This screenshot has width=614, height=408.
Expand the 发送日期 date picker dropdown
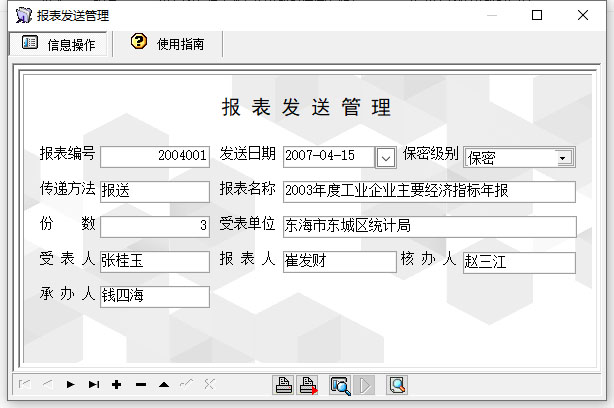point(386,158)
